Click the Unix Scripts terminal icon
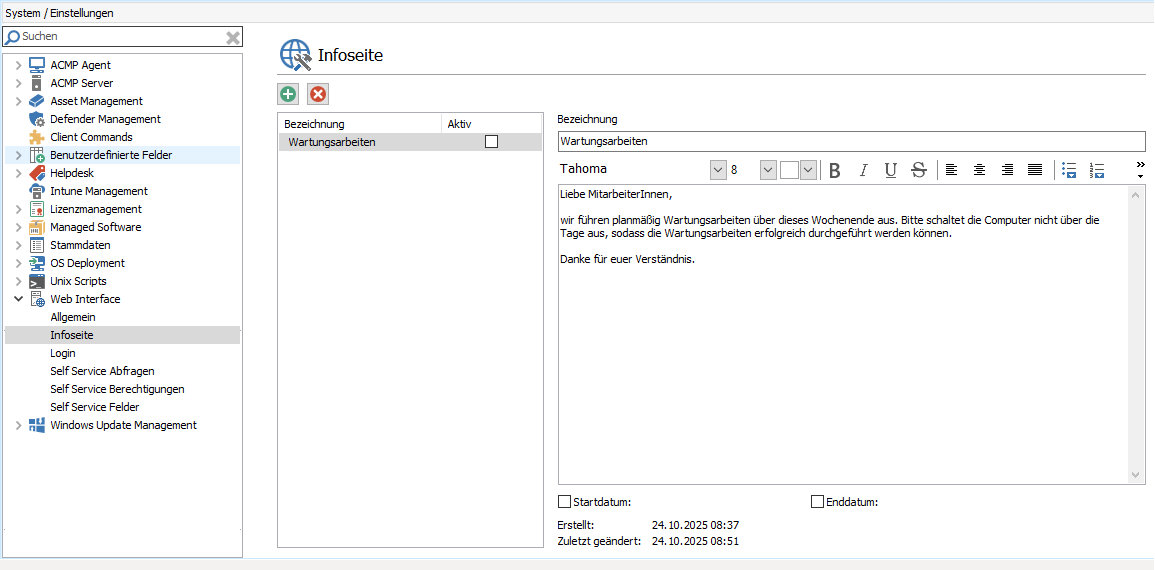Image resolution: width=1155 pixels, height=570 pixels. coord(37,281)
